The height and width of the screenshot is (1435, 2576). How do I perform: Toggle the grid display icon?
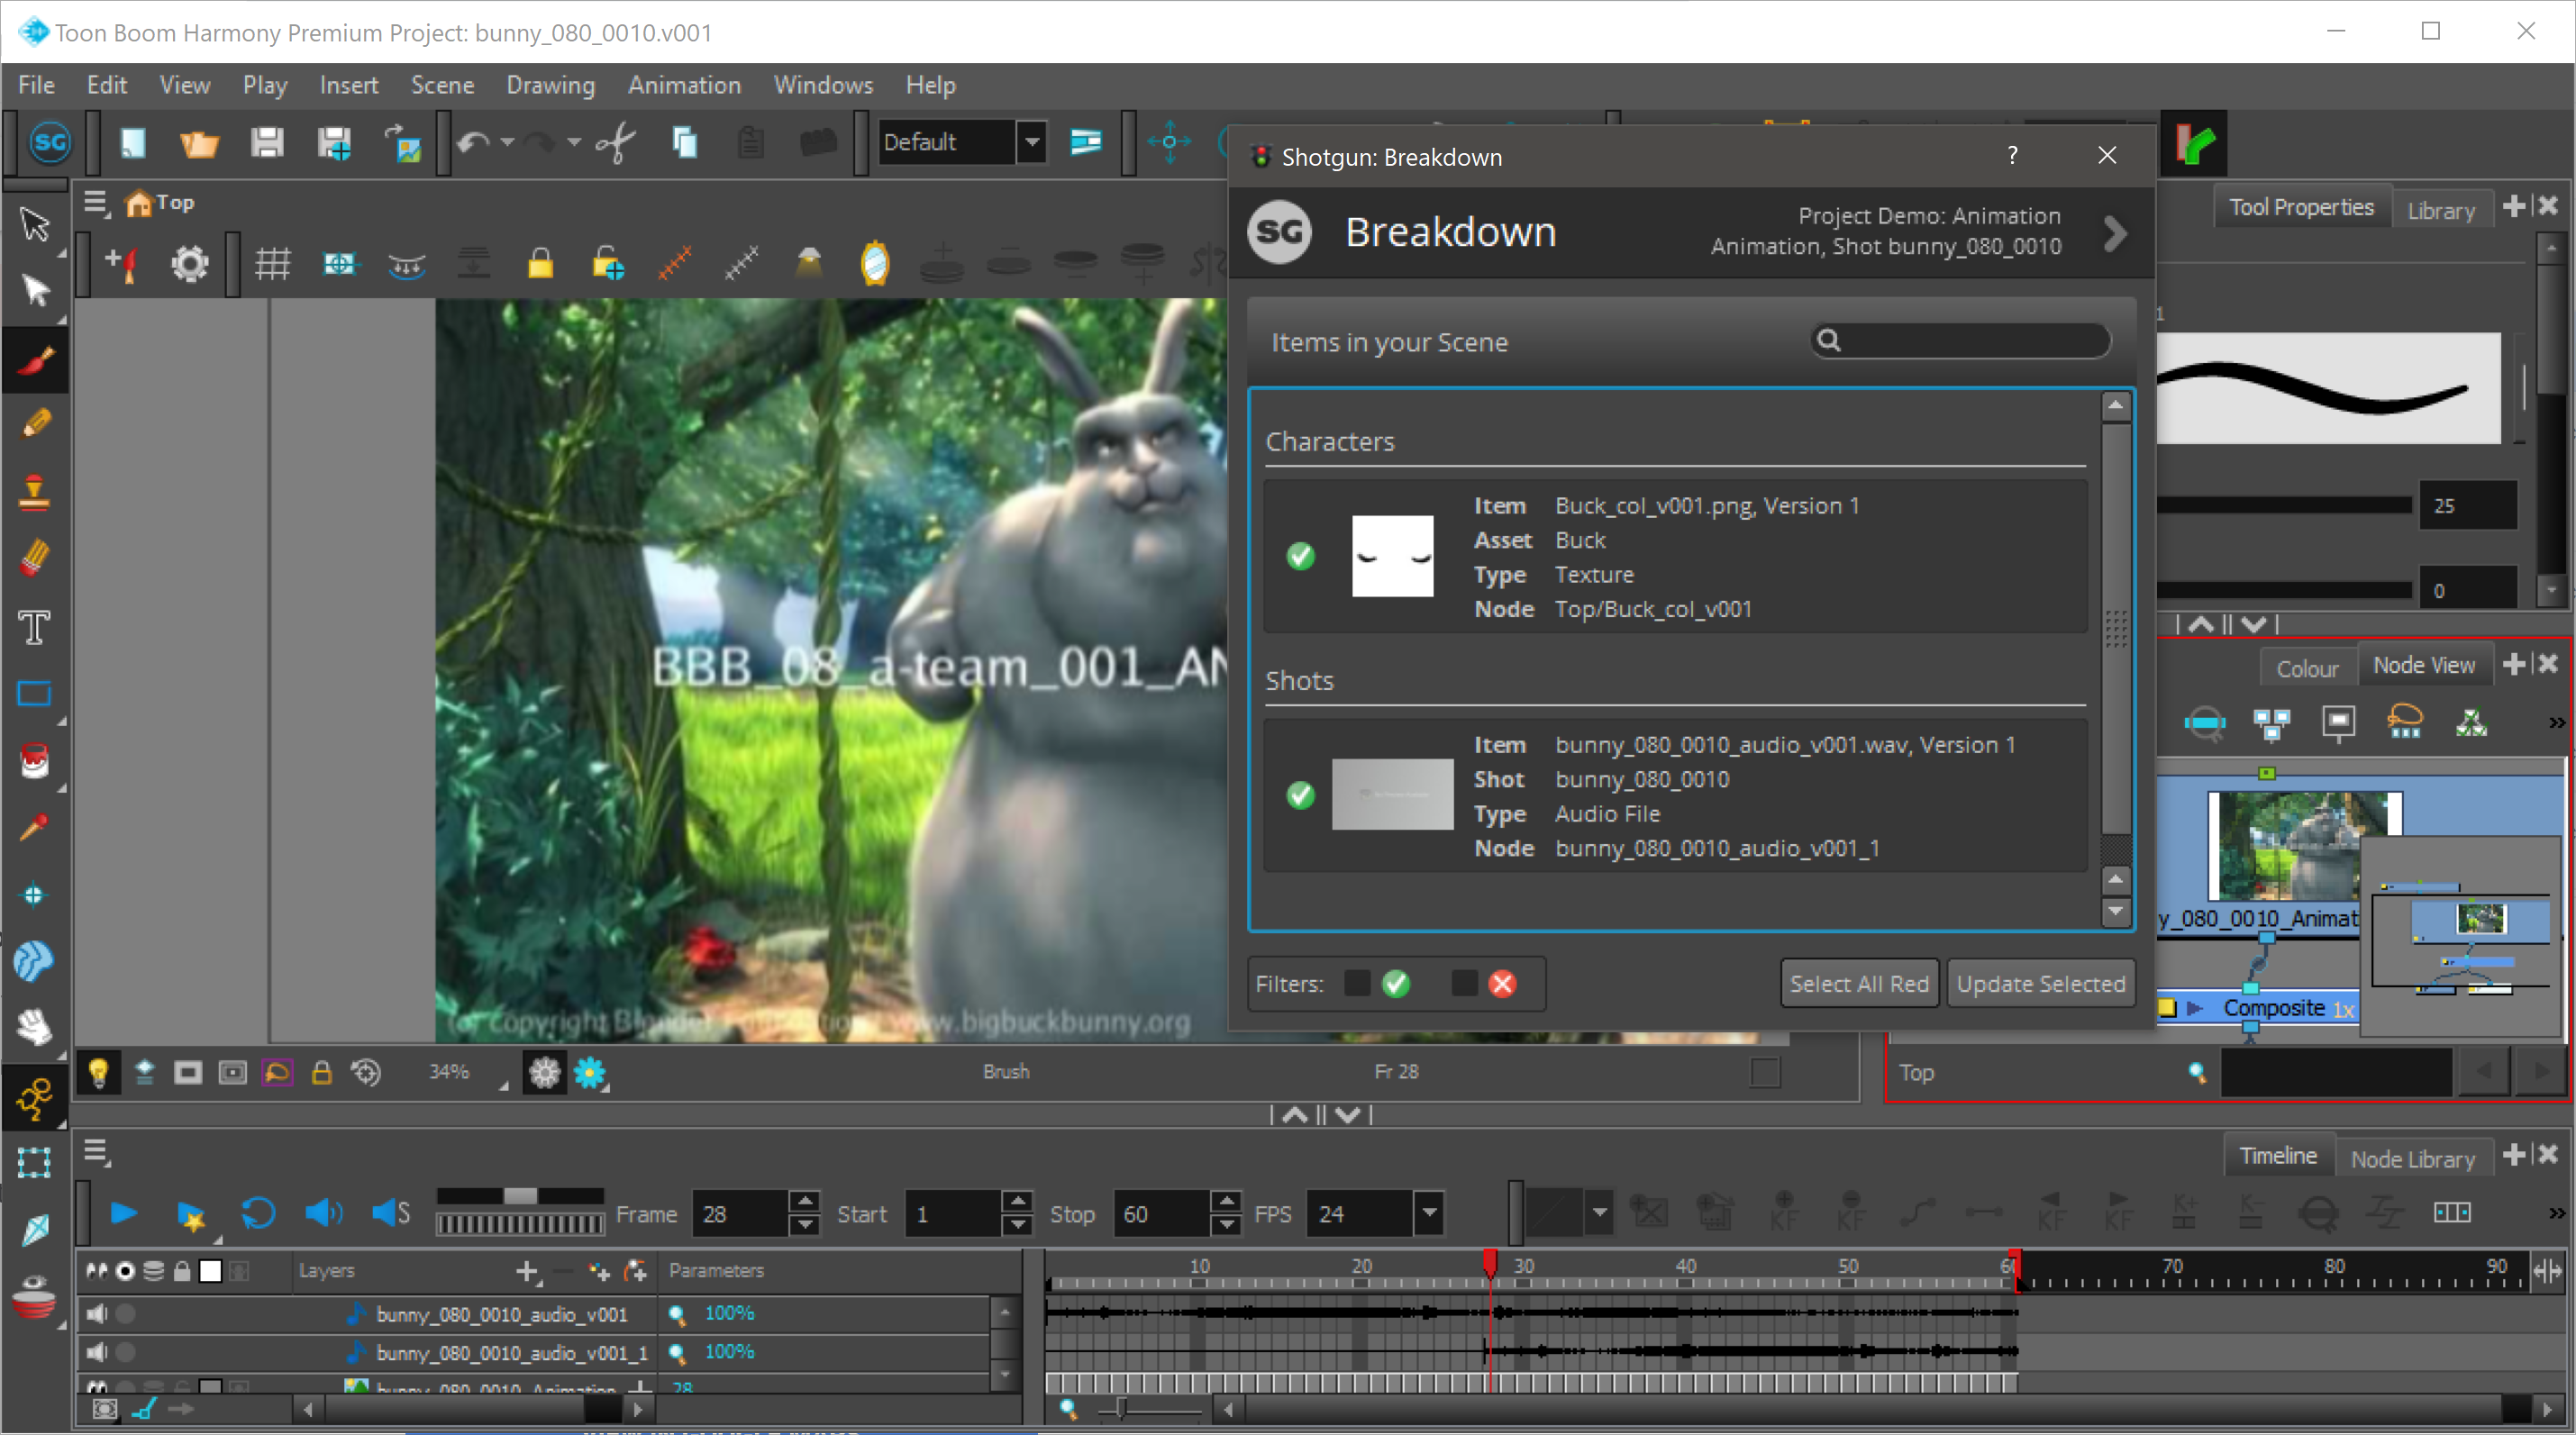pyautogui.click(x=272, y=264)
